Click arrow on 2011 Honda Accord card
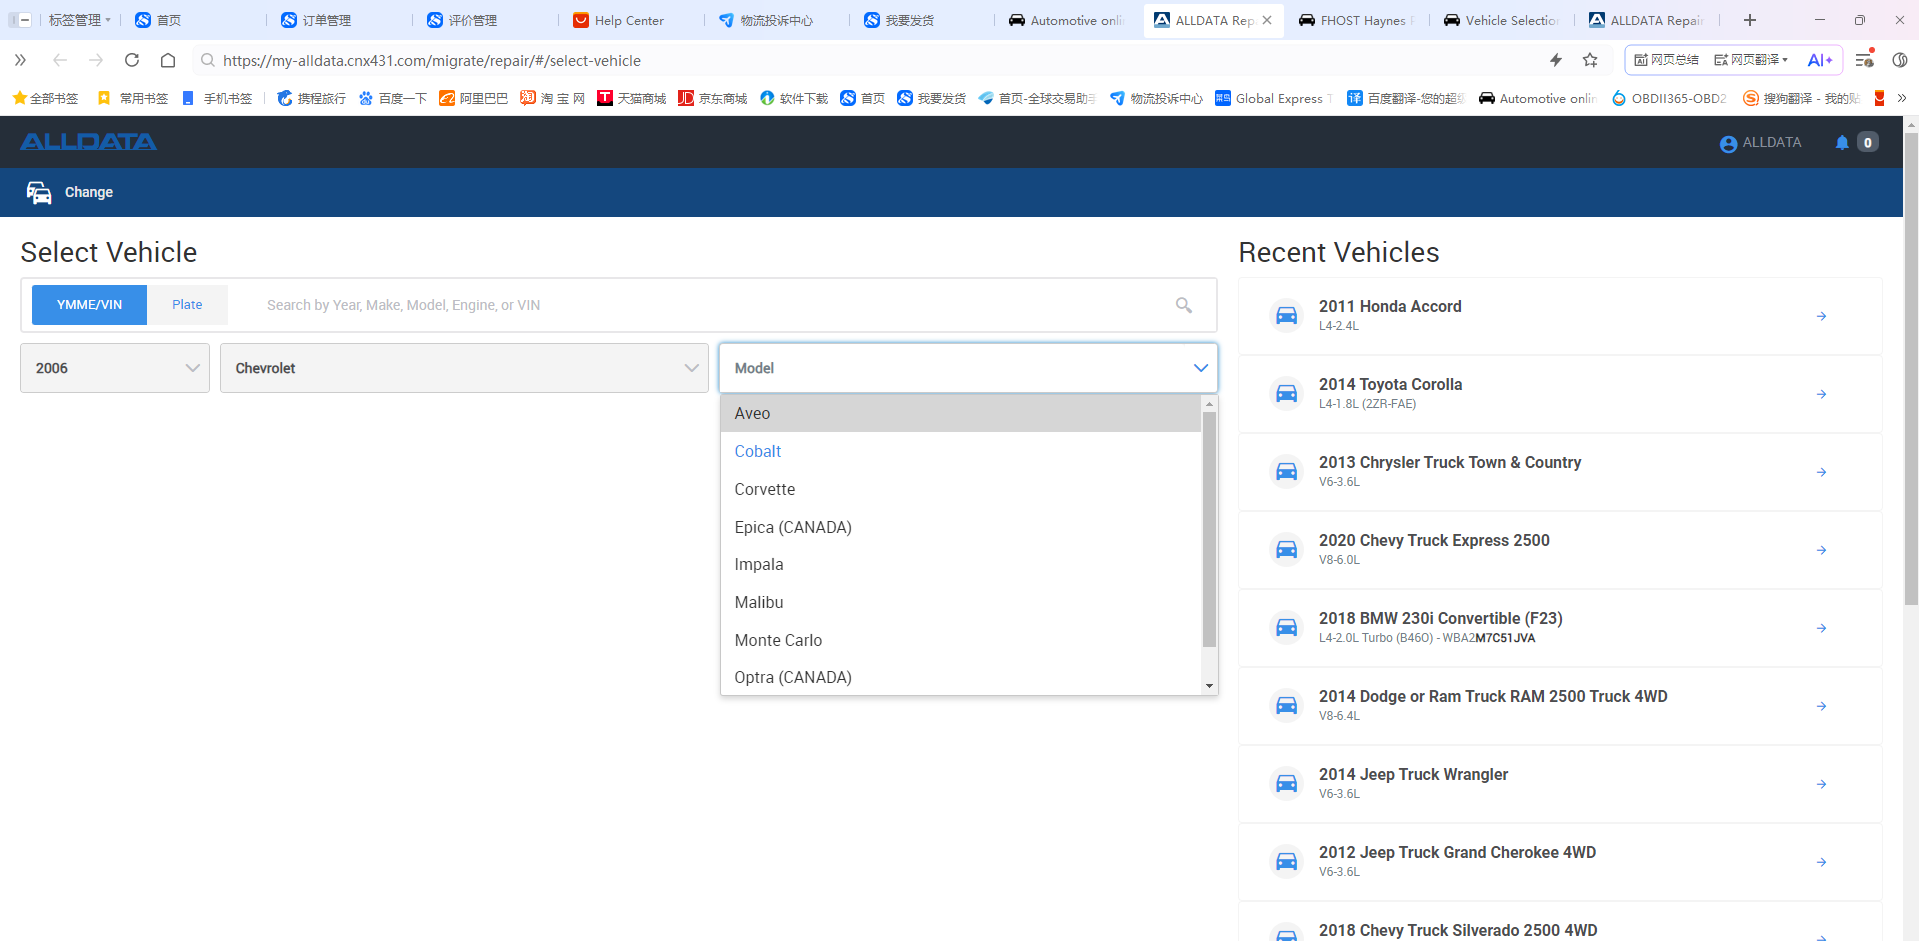This screenshot has height=941, width=1919. [1822, 316]
